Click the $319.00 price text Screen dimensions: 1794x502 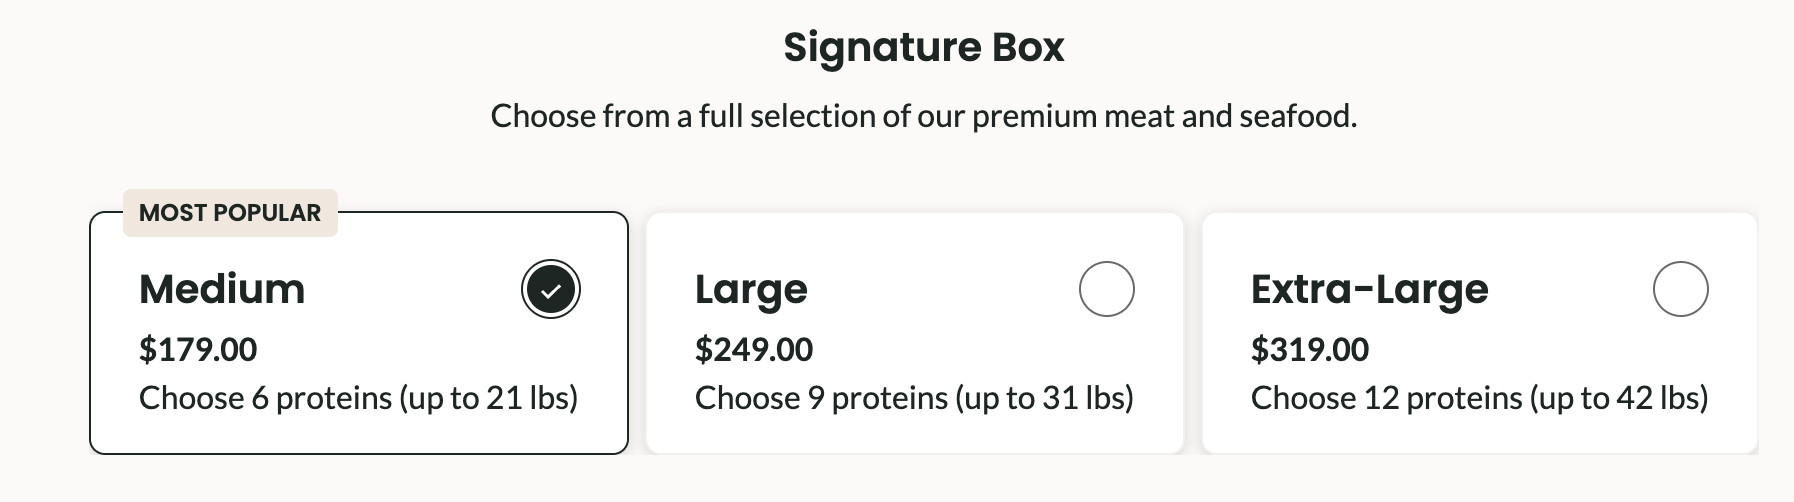tap(1310, 349)
